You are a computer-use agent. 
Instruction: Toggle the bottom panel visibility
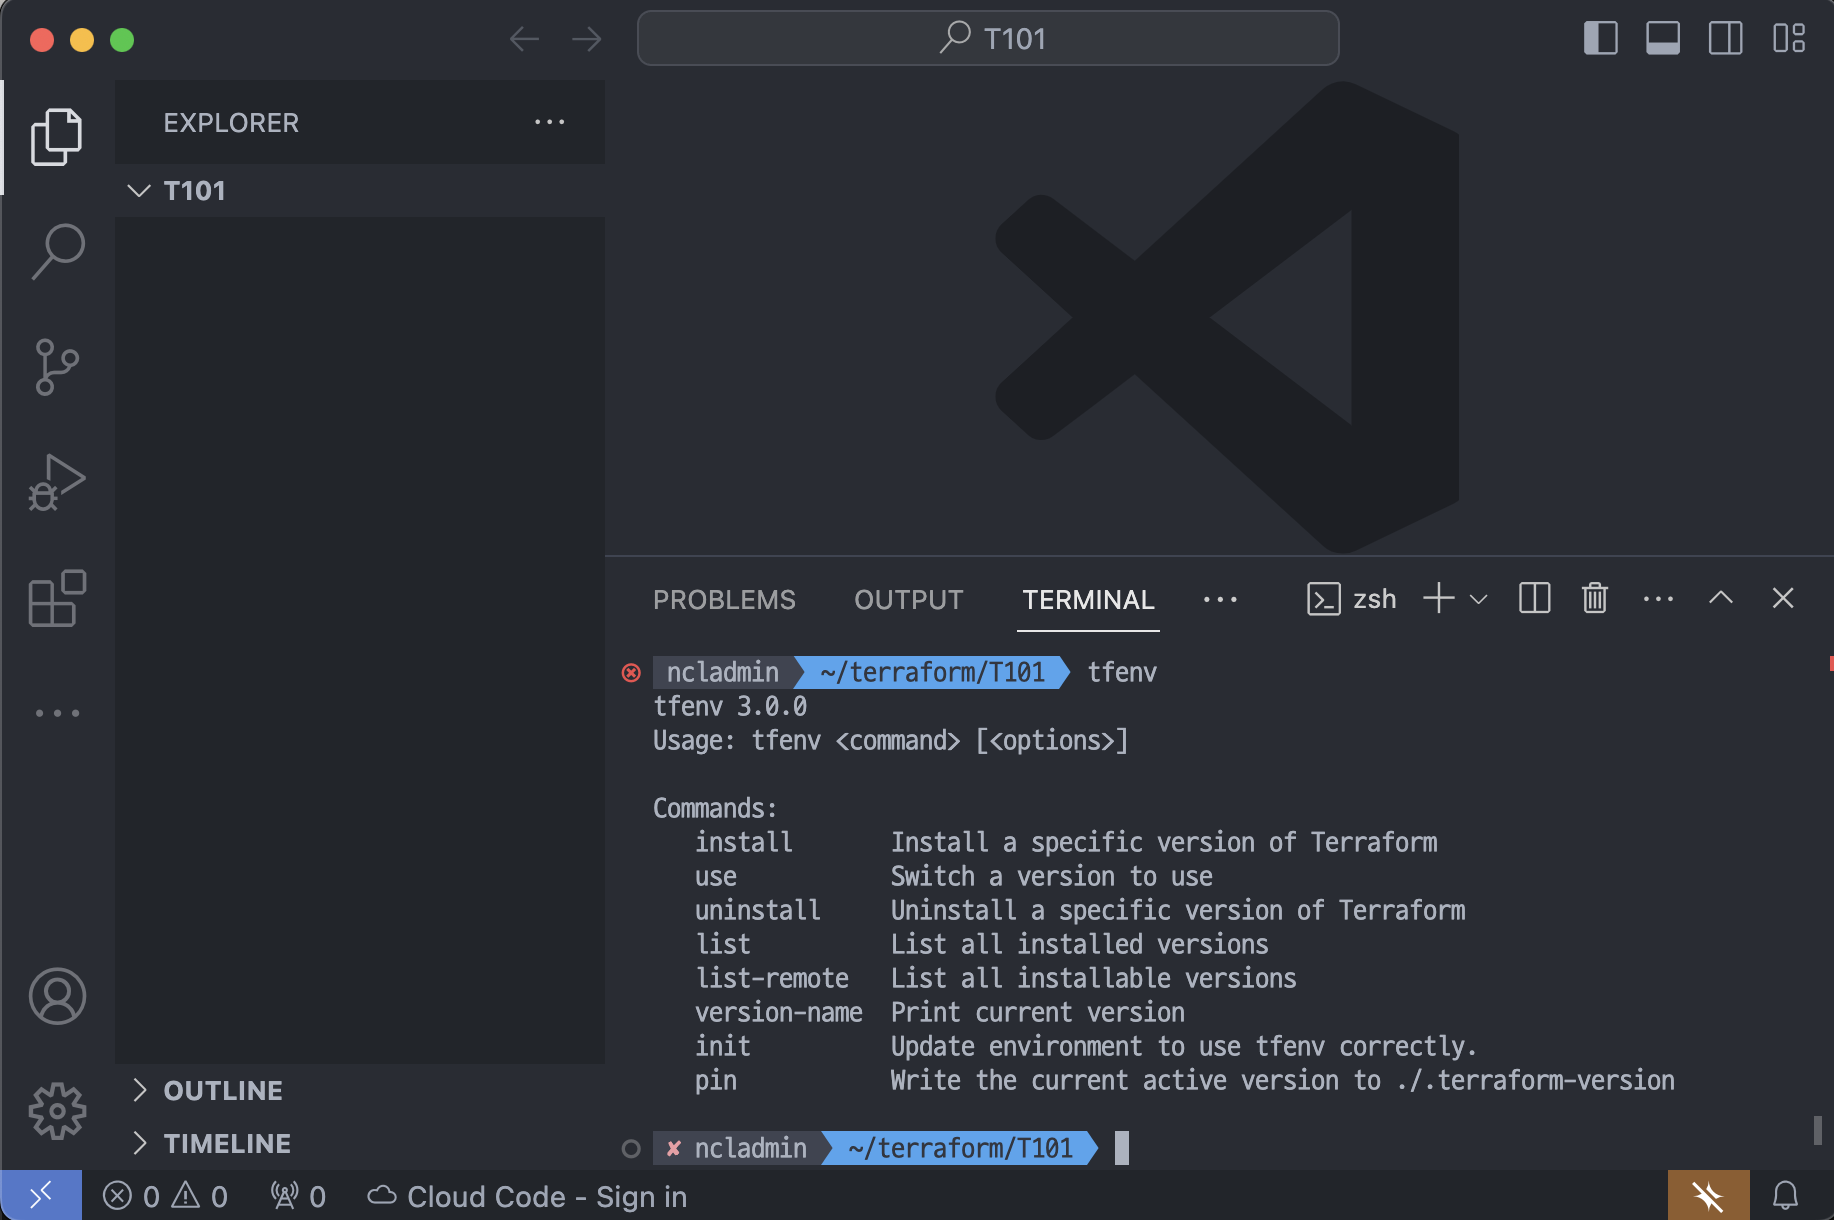1662,38
